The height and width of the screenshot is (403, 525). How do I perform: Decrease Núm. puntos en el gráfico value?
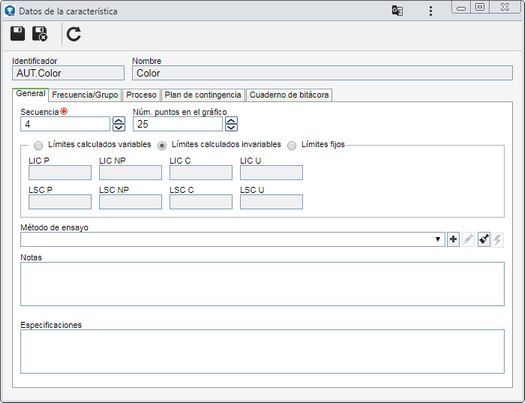click(x=231, y=128)
